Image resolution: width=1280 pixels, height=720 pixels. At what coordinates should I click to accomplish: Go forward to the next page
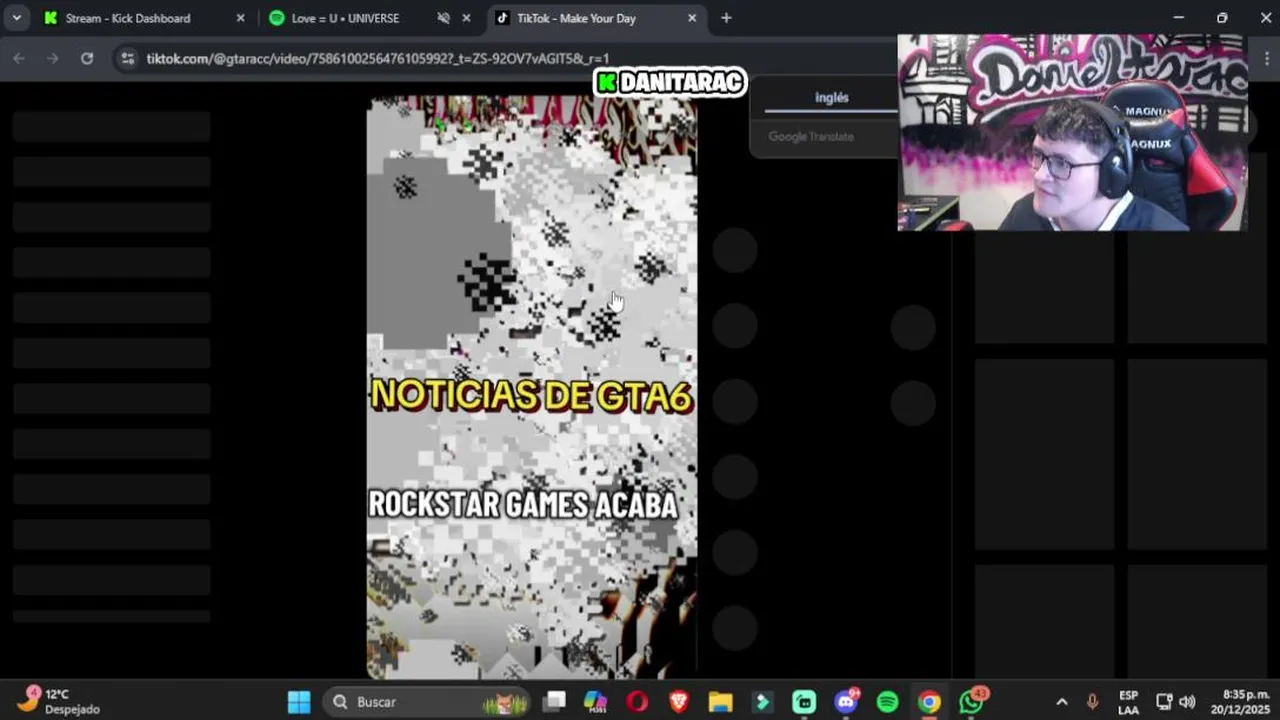coord(53,58)
